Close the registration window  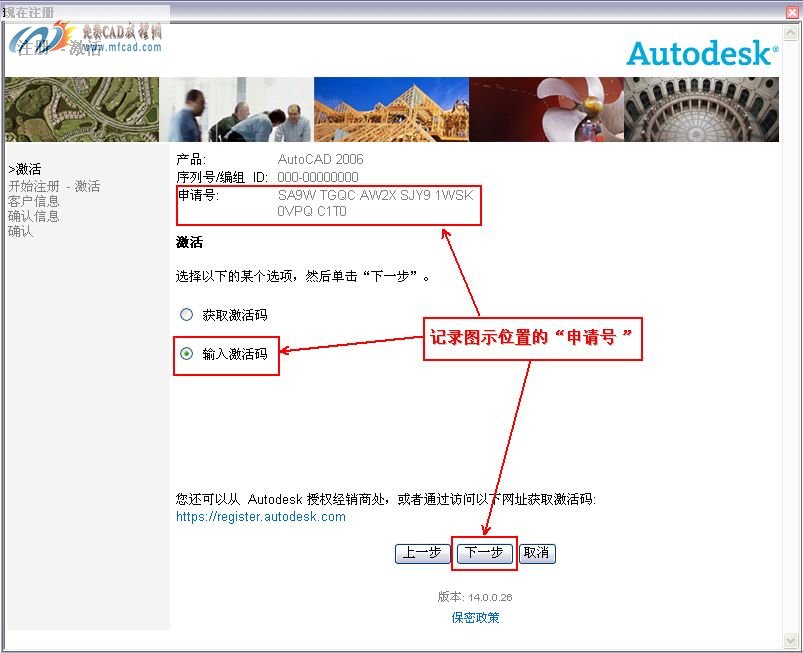coord(792,12)
